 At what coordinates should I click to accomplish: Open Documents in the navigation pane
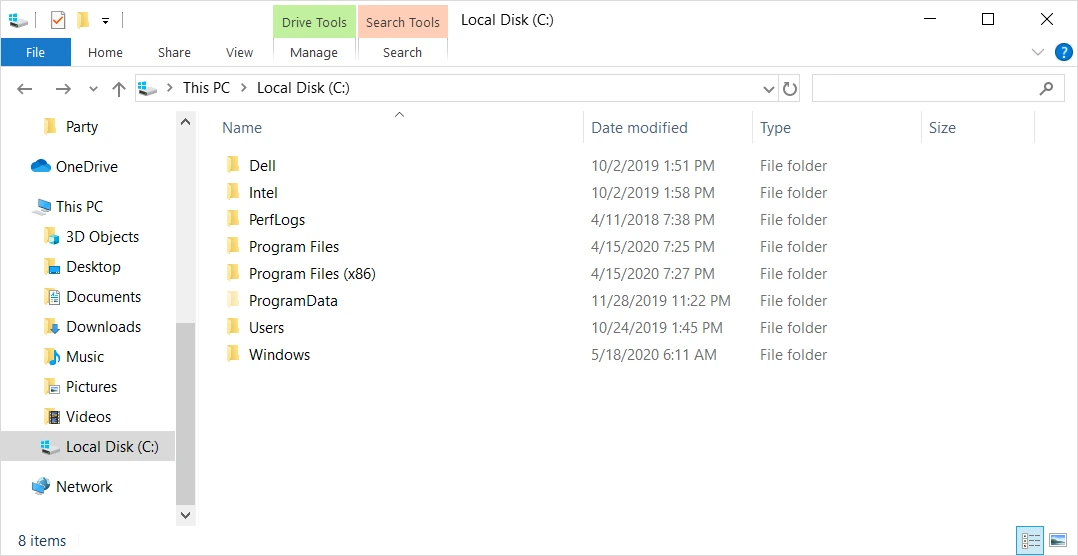(x=103, y=297)
